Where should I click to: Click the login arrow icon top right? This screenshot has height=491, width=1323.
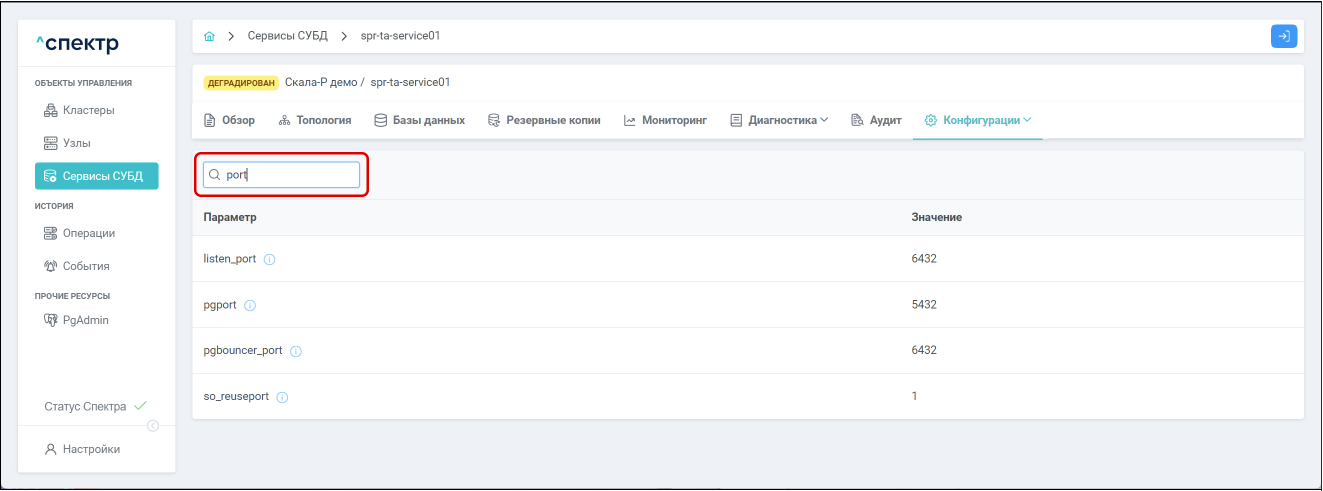(x=1284, y=36)
